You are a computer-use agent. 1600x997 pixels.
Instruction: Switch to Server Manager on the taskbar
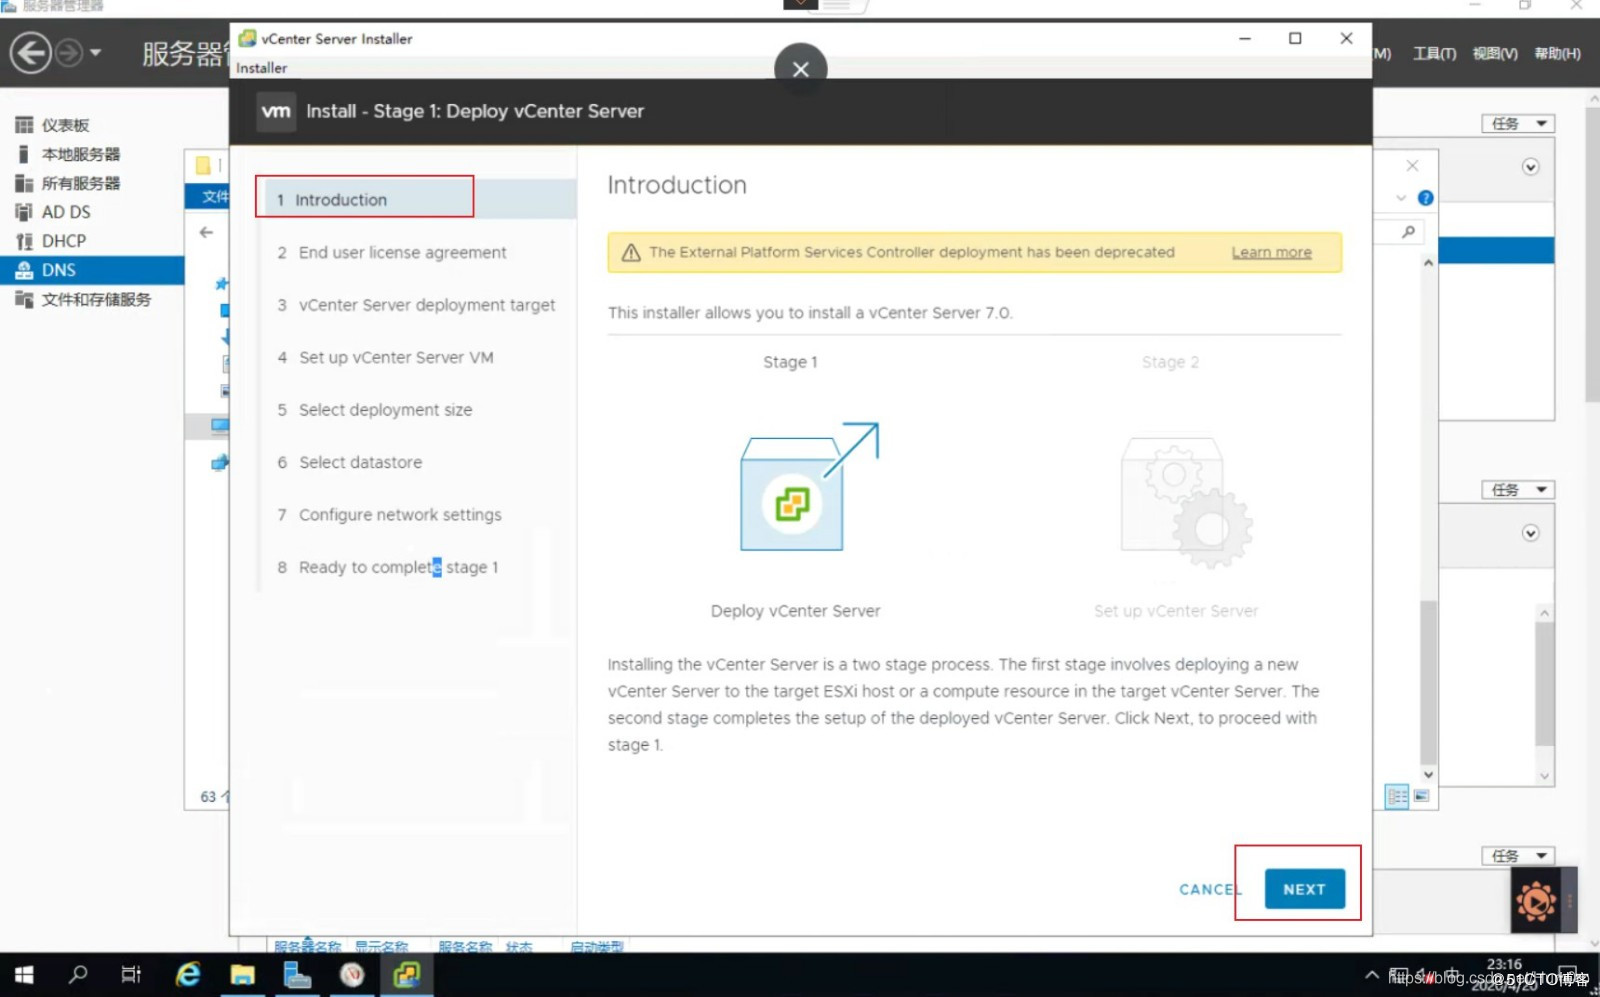tap(297, 974)
